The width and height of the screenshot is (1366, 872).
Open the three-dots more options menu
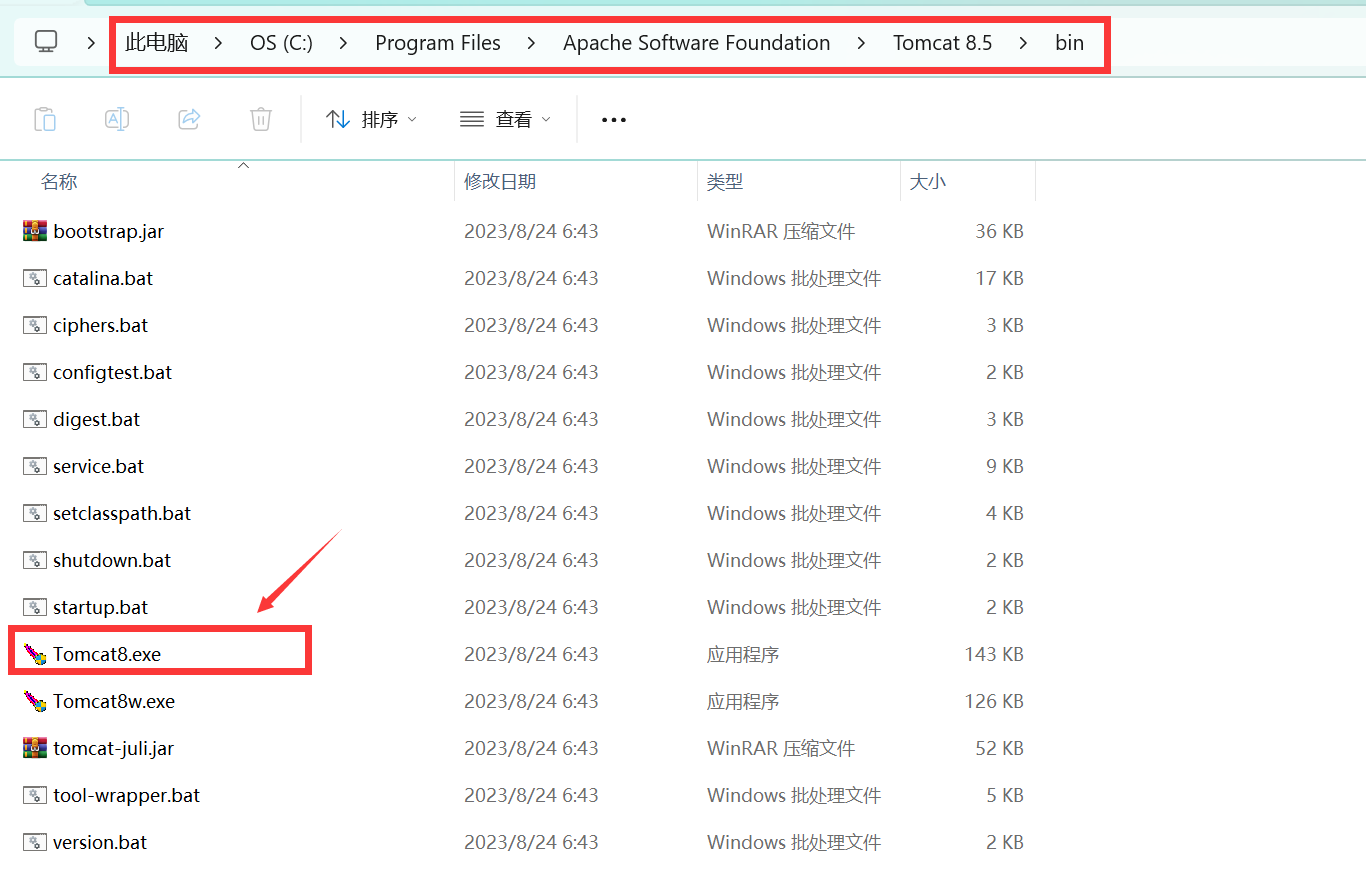pyautogui.click(x=614, y=120)
